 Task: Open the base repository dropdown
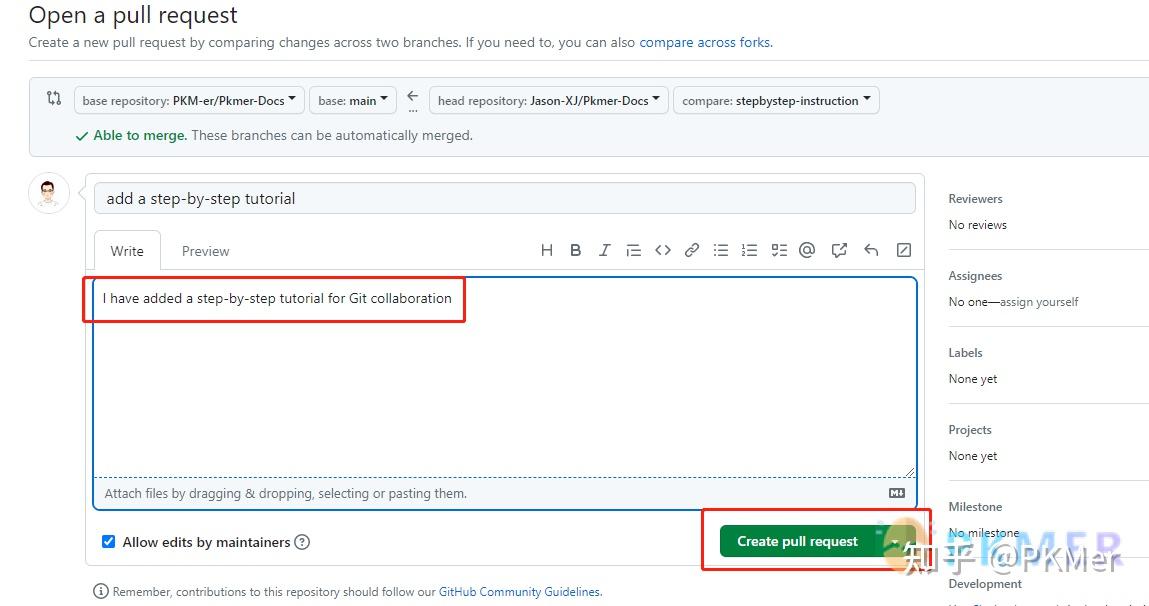point(189,100)
